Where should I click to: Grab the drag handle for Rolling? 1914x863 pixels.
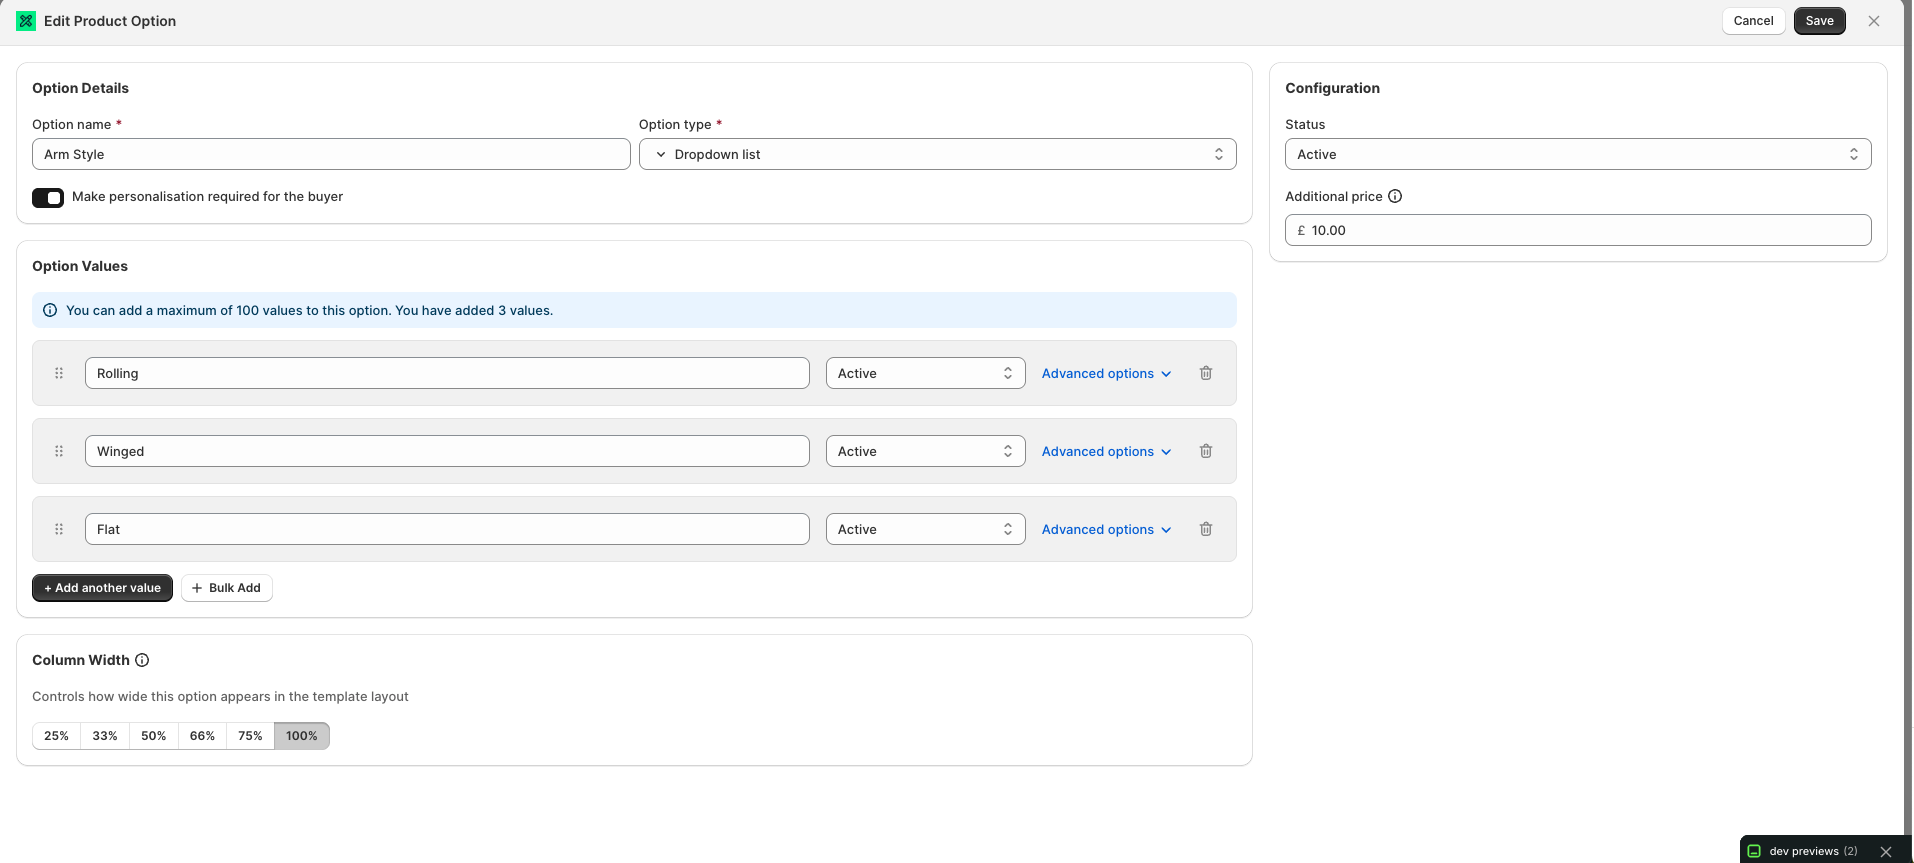pos(59,373)
